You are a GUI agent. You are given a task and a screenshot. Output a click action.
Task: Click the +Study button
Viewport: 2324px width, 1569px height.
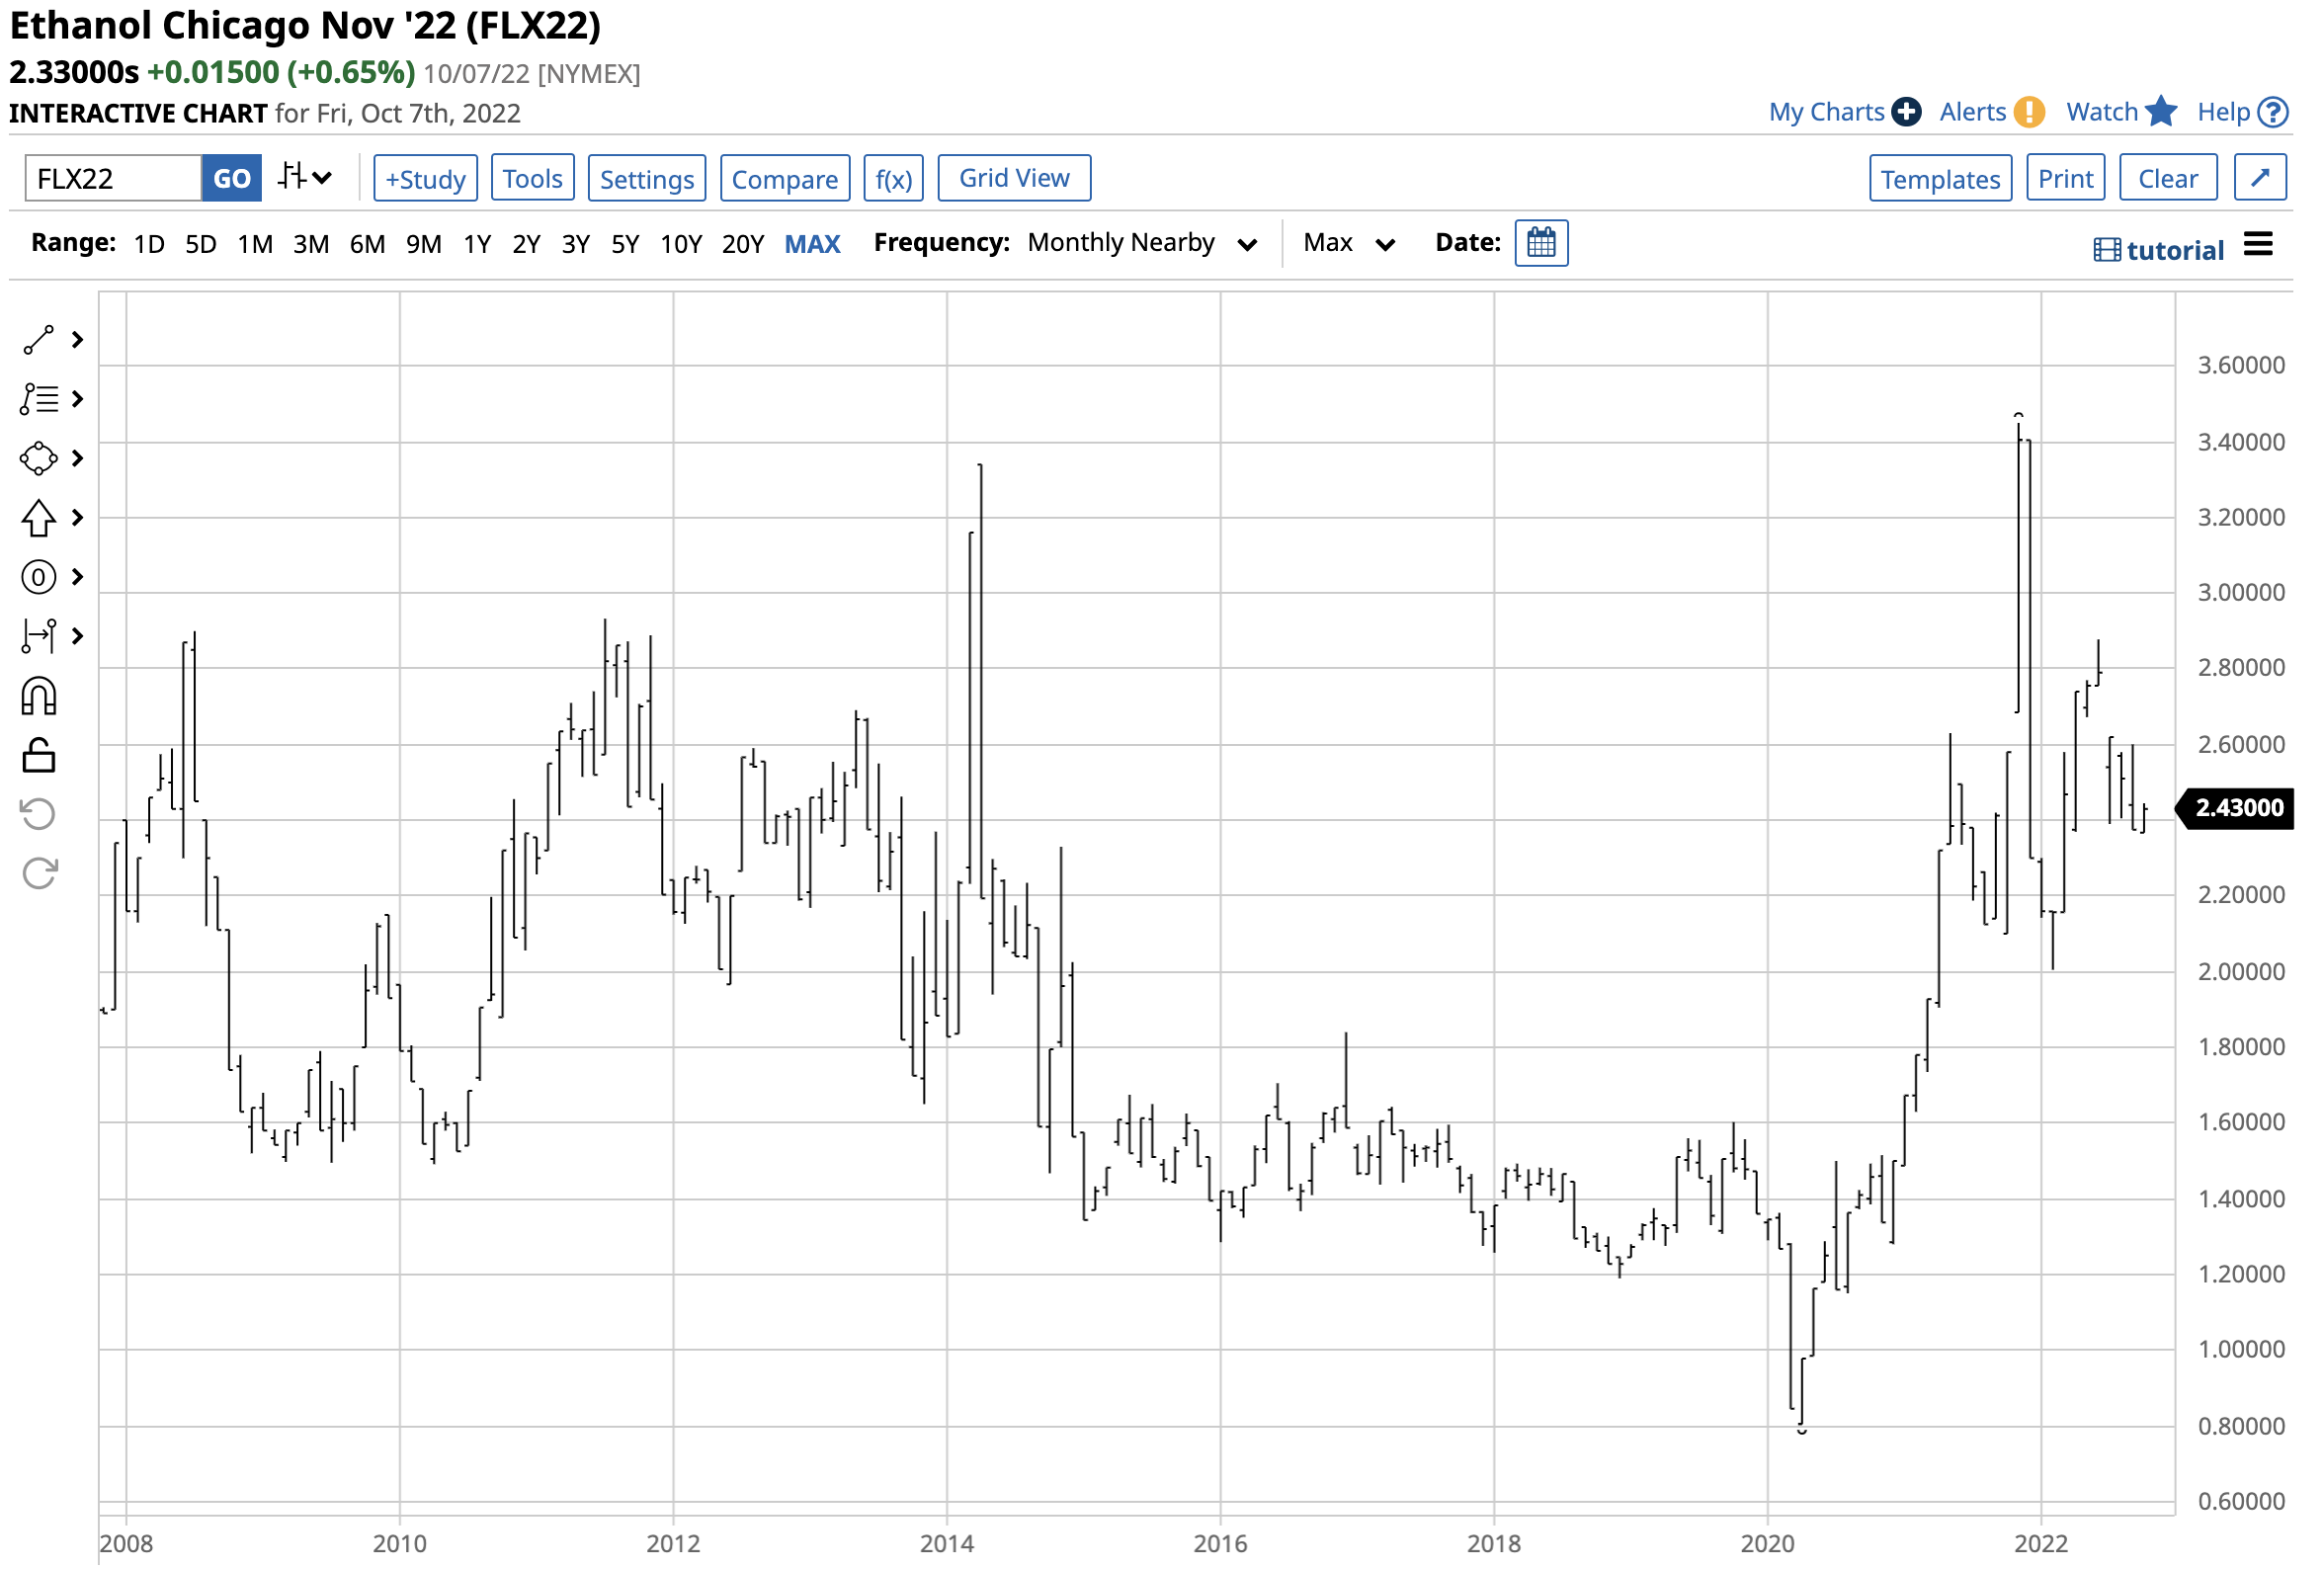coord(426,179)
